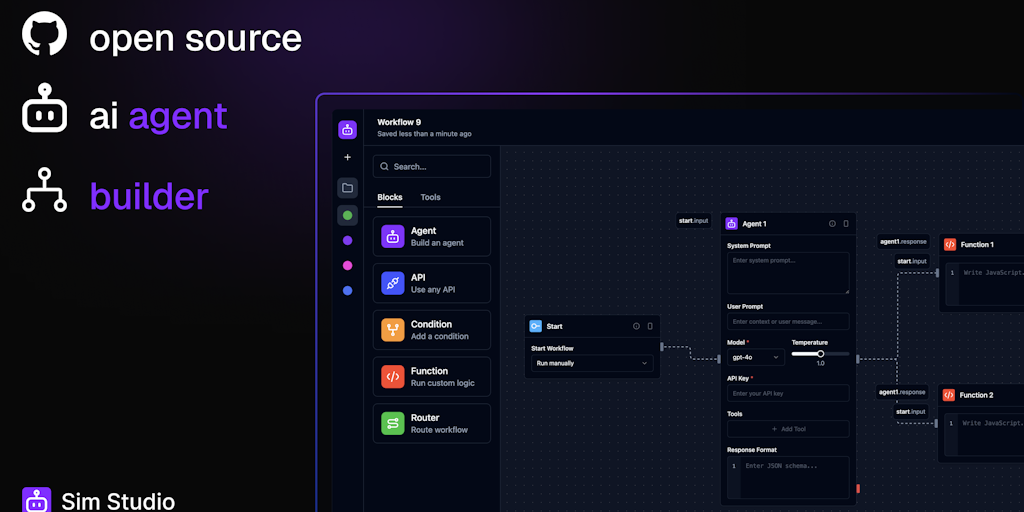The height and width of the screenshot is (512, 1024).
Task: Click the Agent 1 right-side output handle
Action: 857,359
